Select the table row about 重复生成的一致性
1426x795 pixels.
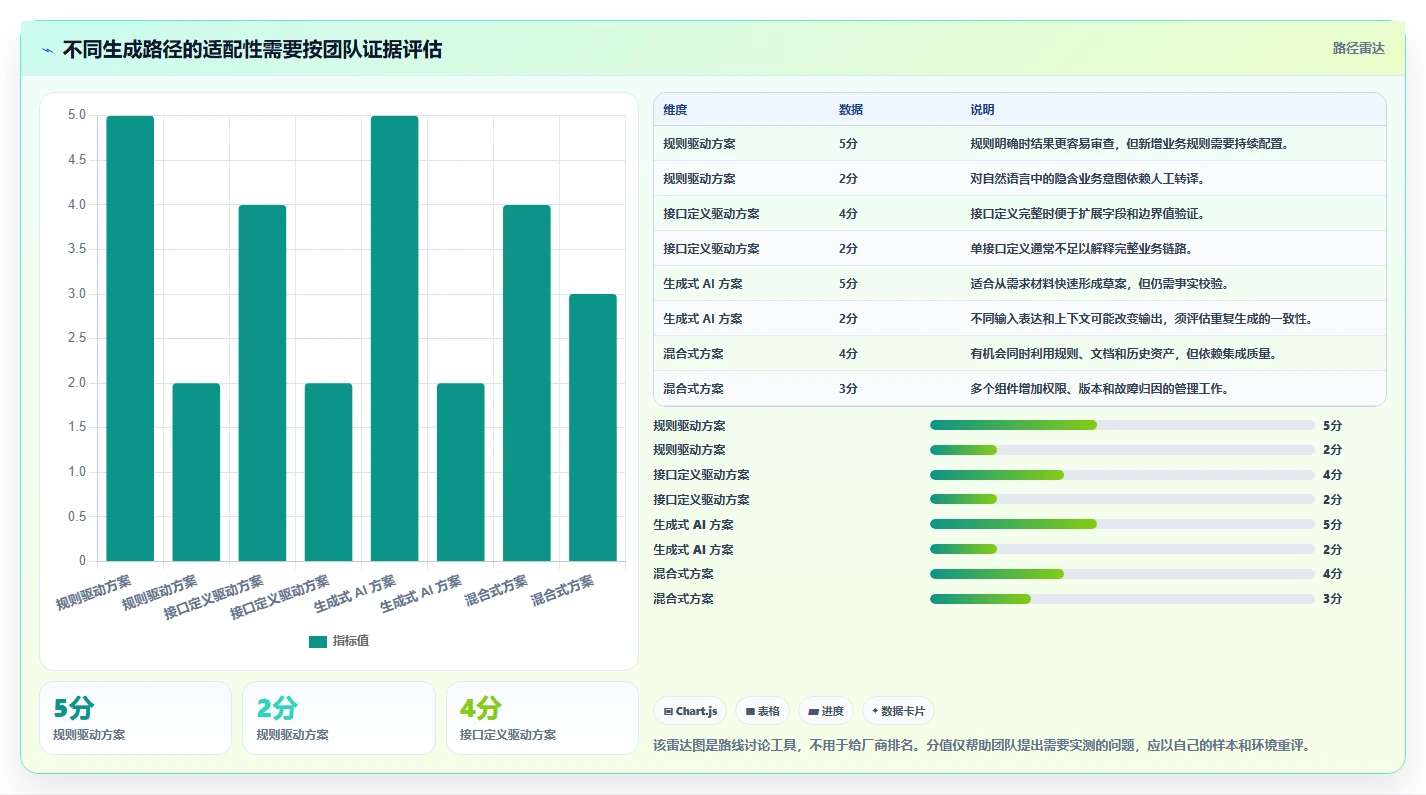click(x=1020, y=319)
